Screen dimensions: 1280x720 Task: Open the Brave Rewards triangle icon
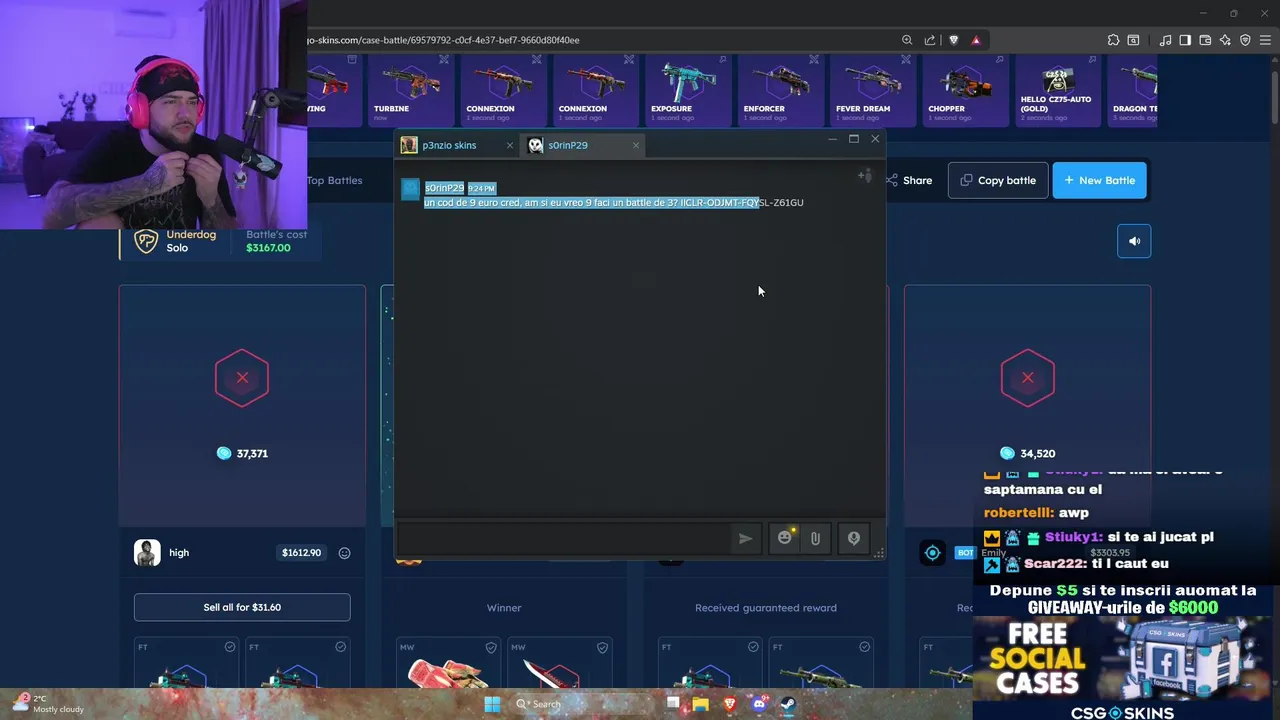click(x=975, y=40)
